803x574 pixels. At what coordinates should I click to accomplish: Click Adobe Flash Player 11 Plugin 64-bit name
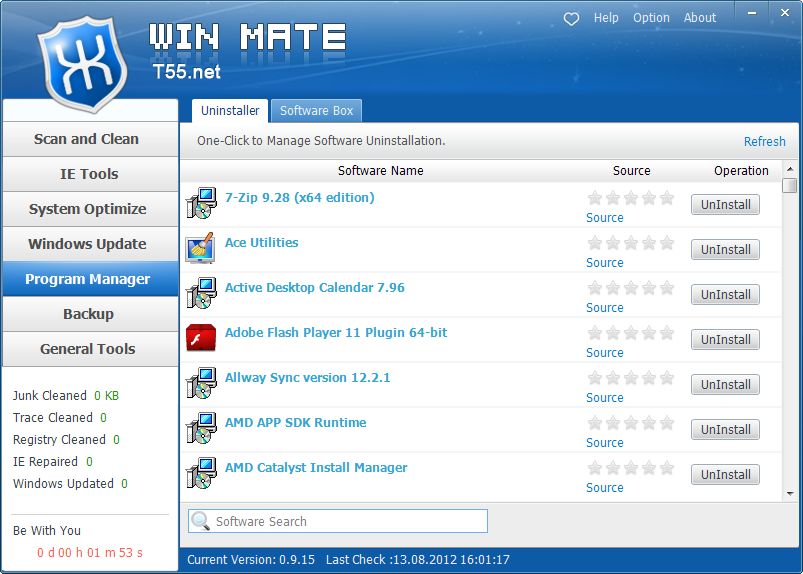(336, 333)
